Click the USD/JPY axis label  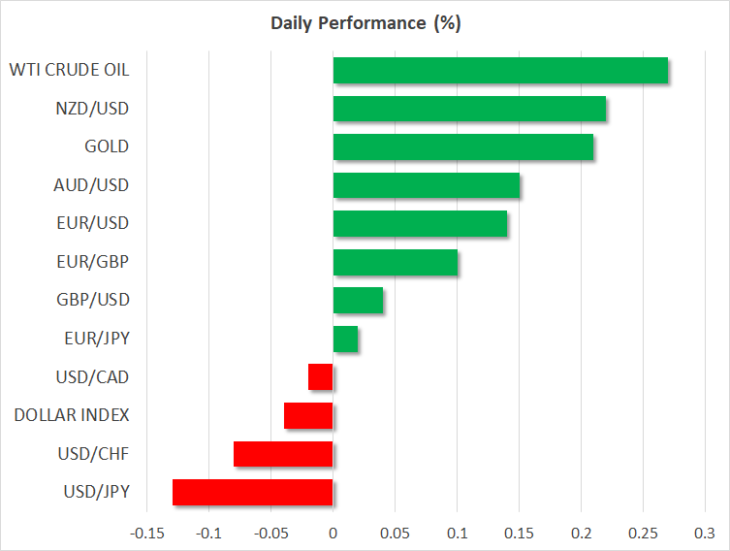(96, 492)
